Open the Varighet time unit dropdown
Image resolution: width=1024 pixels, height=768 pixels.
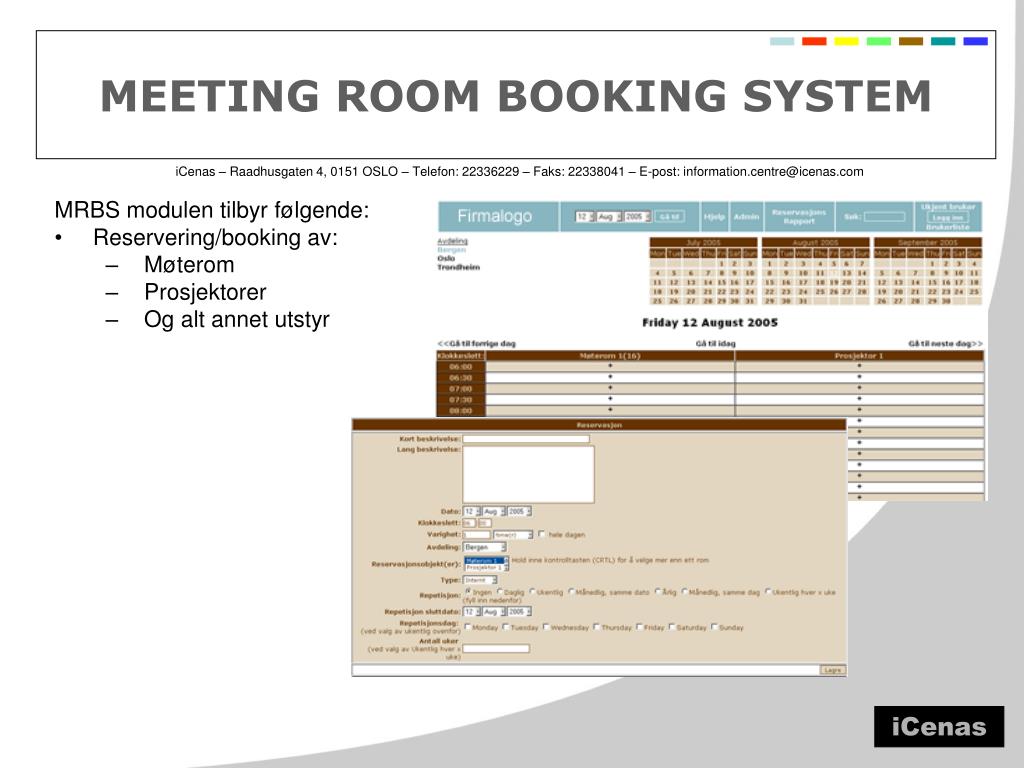[513, 535]
